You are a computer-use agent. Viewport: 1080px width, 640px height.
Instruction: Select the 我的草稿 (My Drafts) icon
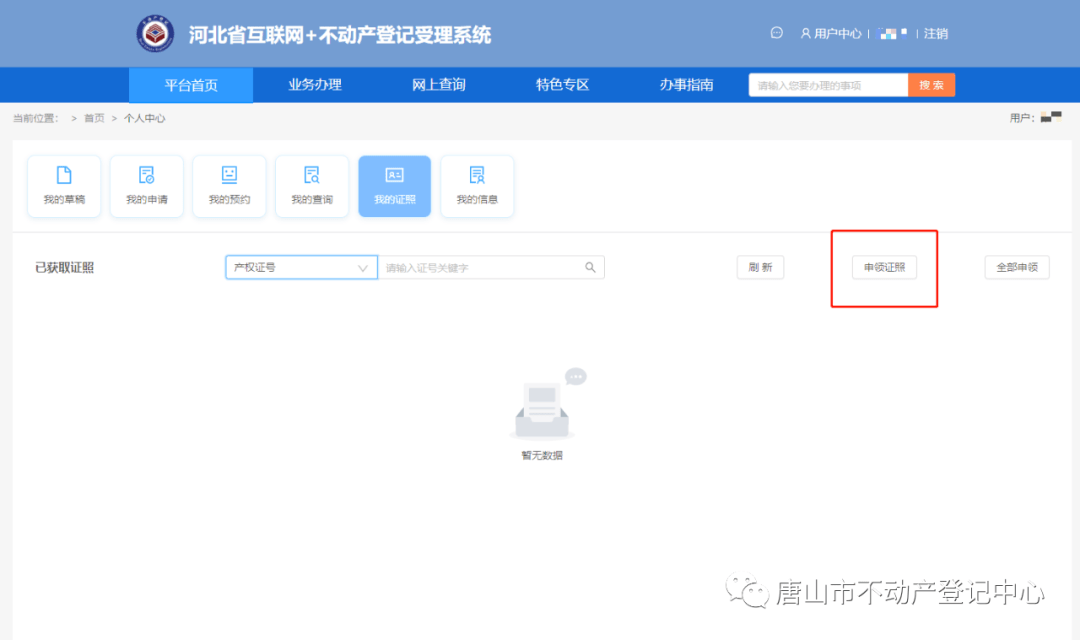(x=64, y=186)
